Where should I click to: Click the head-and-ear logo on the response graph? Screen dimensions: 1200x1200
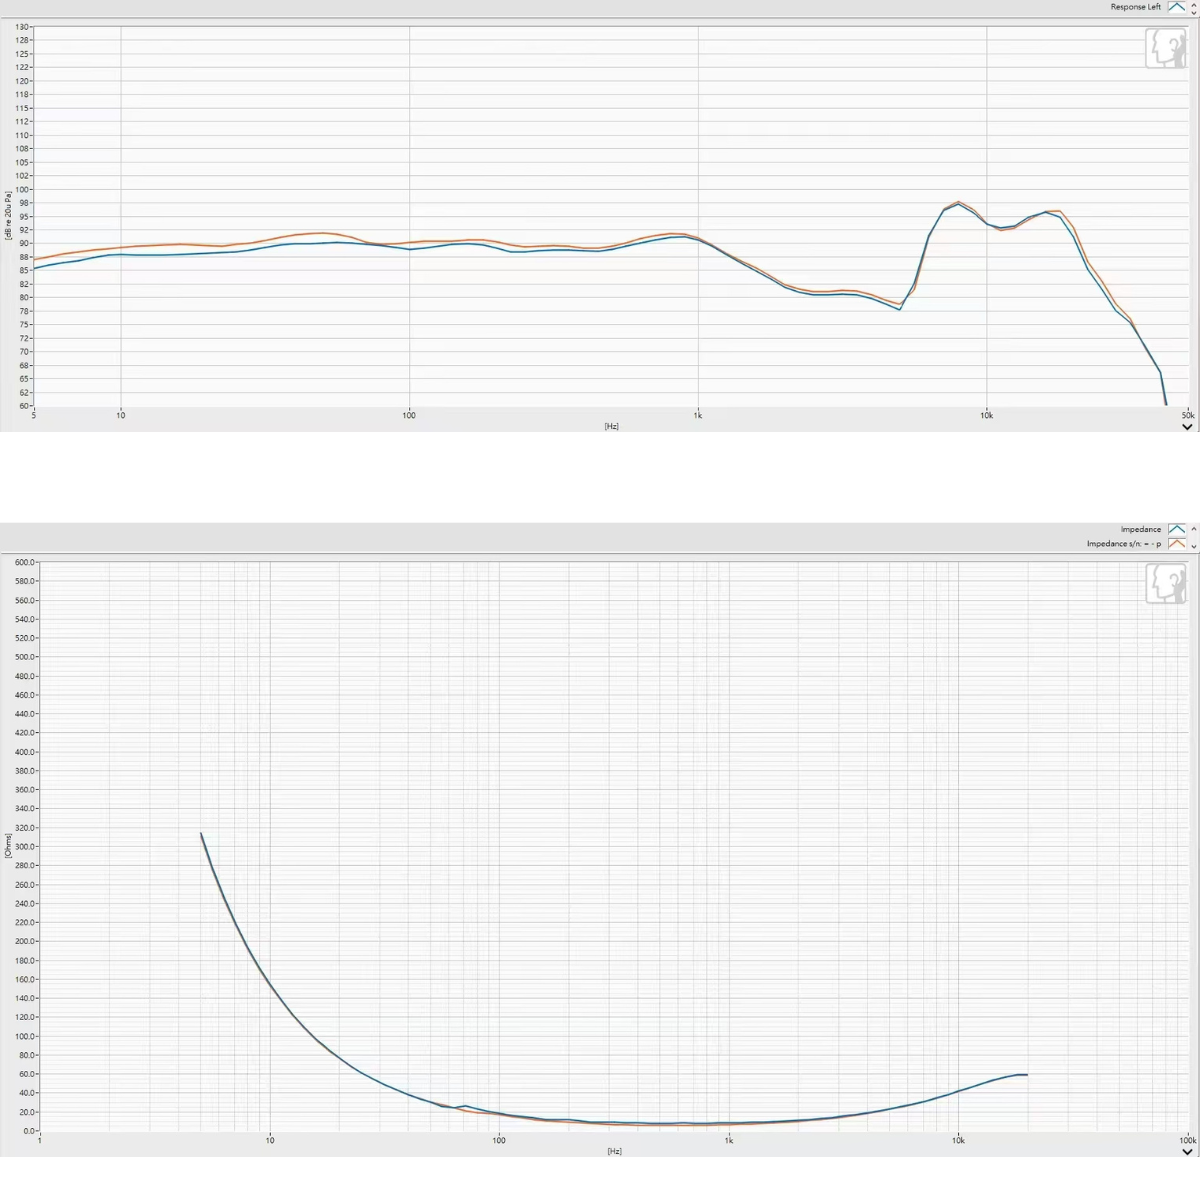click(1164, 48)
